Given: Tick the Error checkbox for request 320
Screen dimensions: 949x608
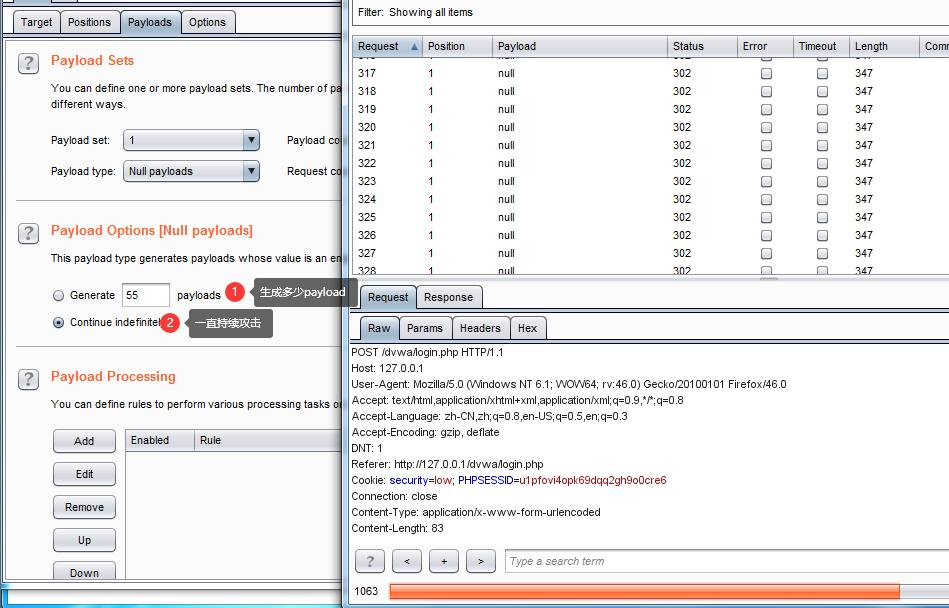Looking at the screenshot, I should point(766,127).
